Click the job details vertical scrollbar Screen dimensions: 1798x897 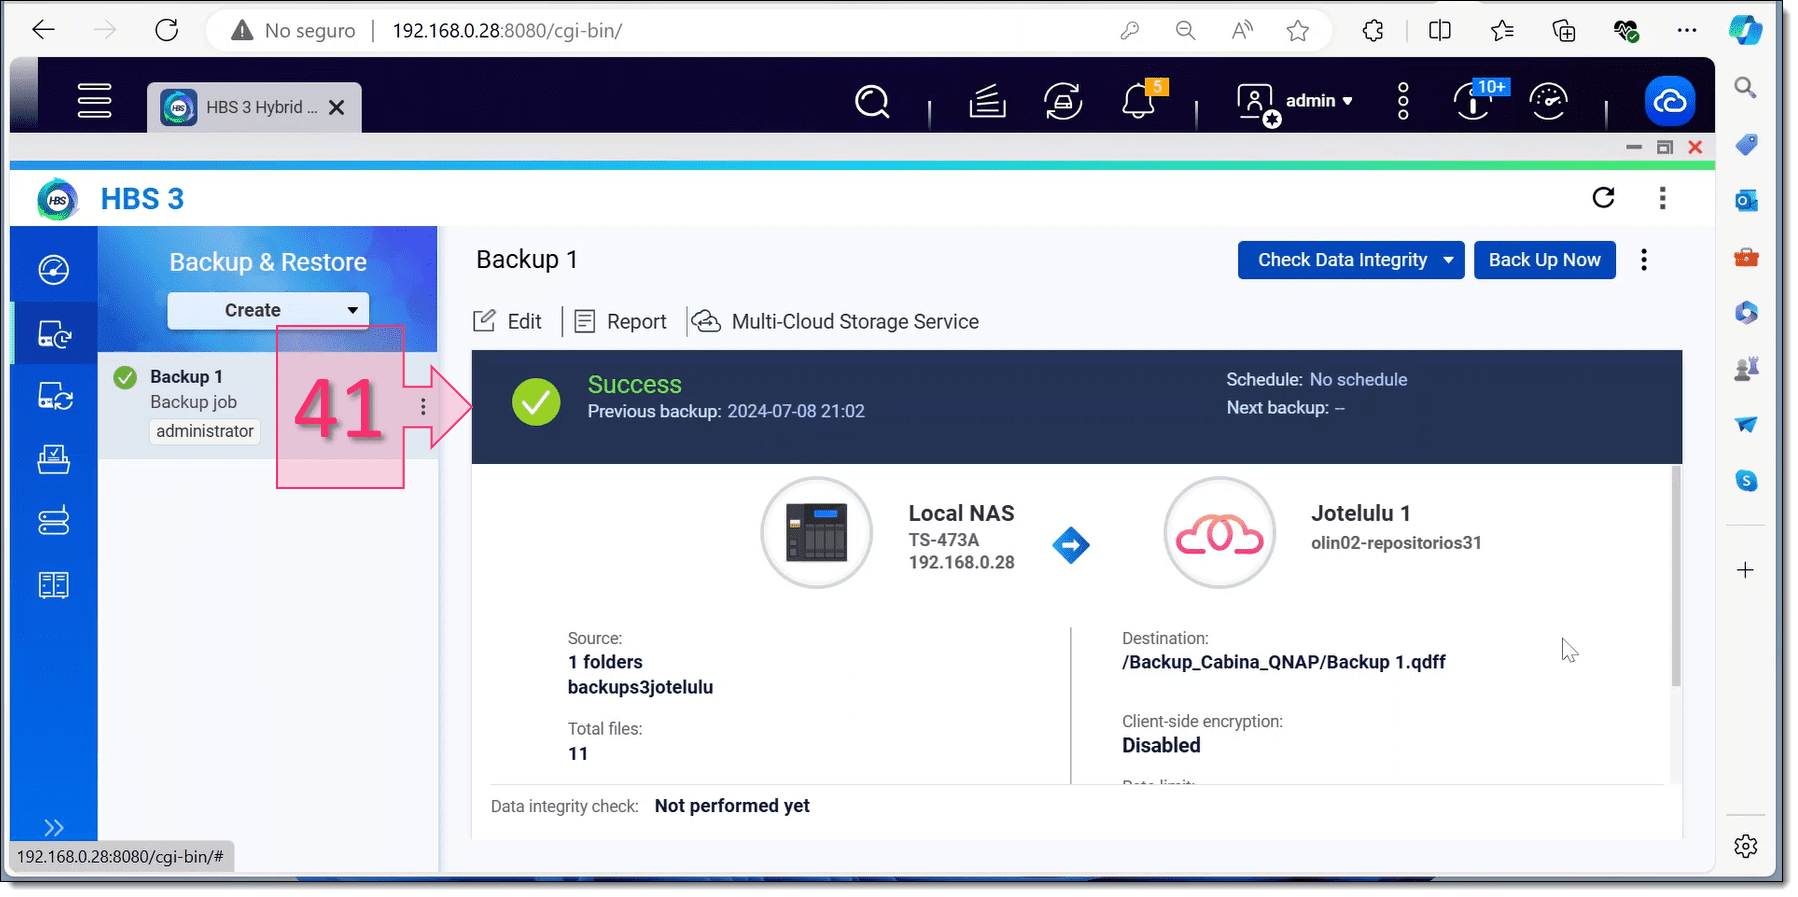coord(1676,577)
